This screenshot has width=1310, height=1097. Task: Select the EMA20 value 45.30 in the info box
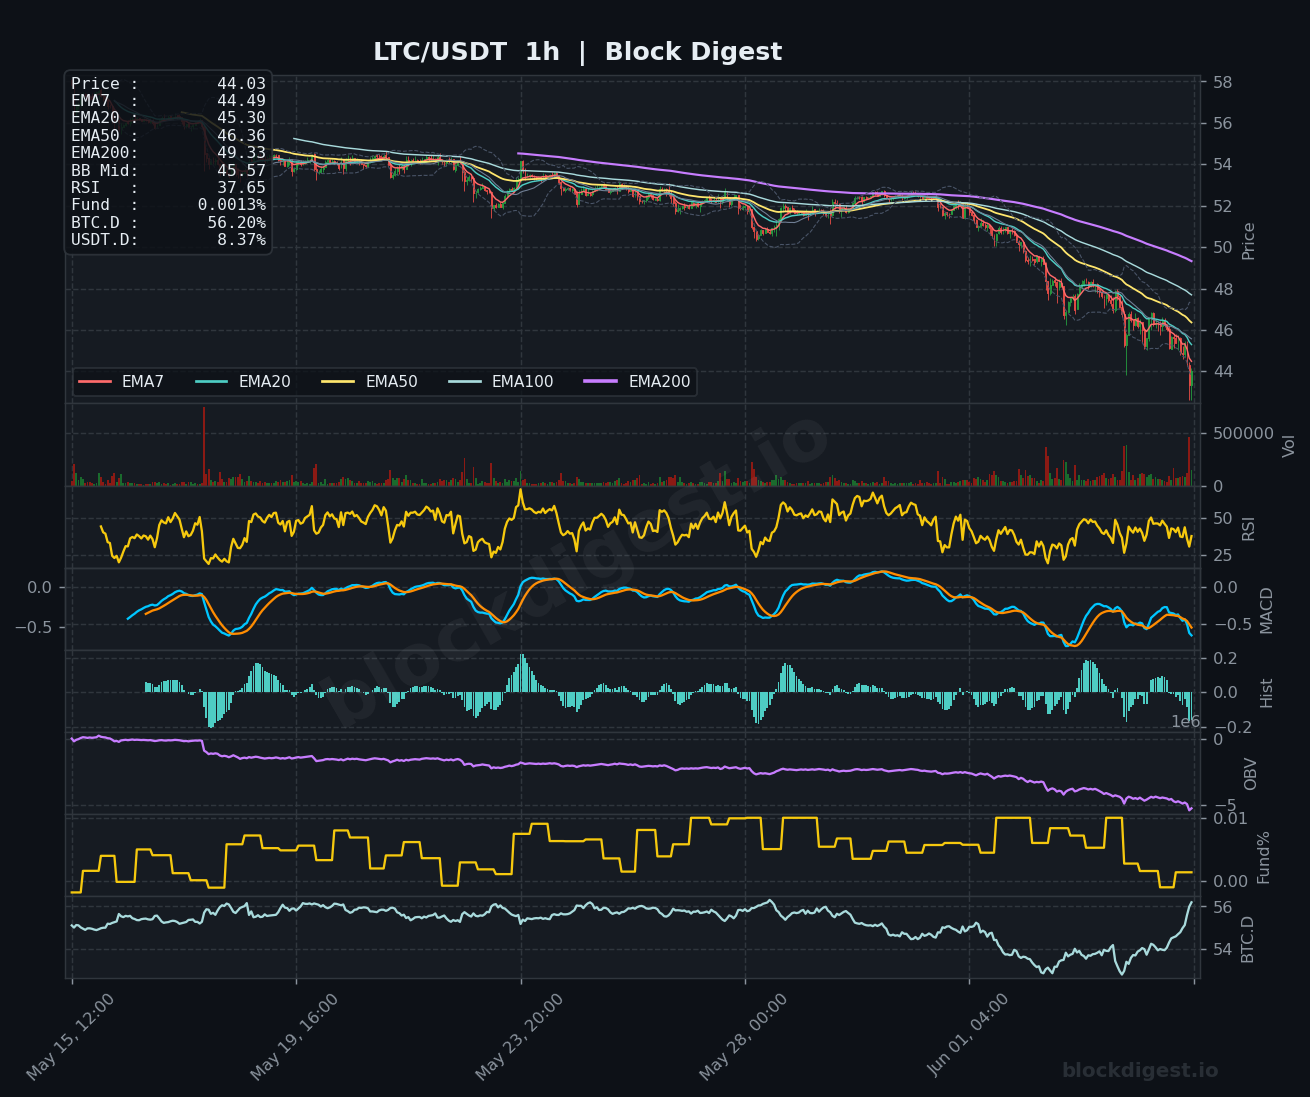[241, 118]
